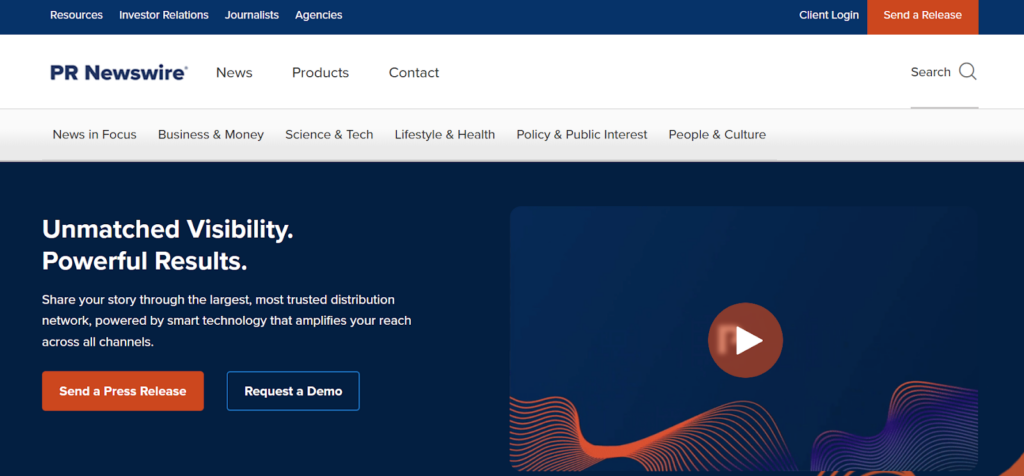
Task: Visit the Journalists page link
Action: pos(252,16)
